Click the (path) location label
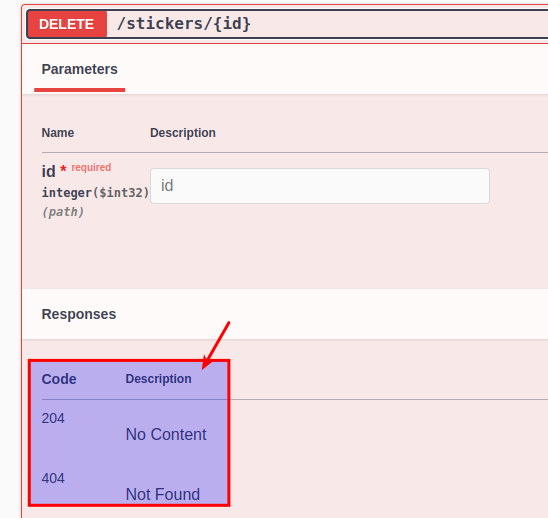Viewport: 548px width, 518px height. click(x=63, y=212)
